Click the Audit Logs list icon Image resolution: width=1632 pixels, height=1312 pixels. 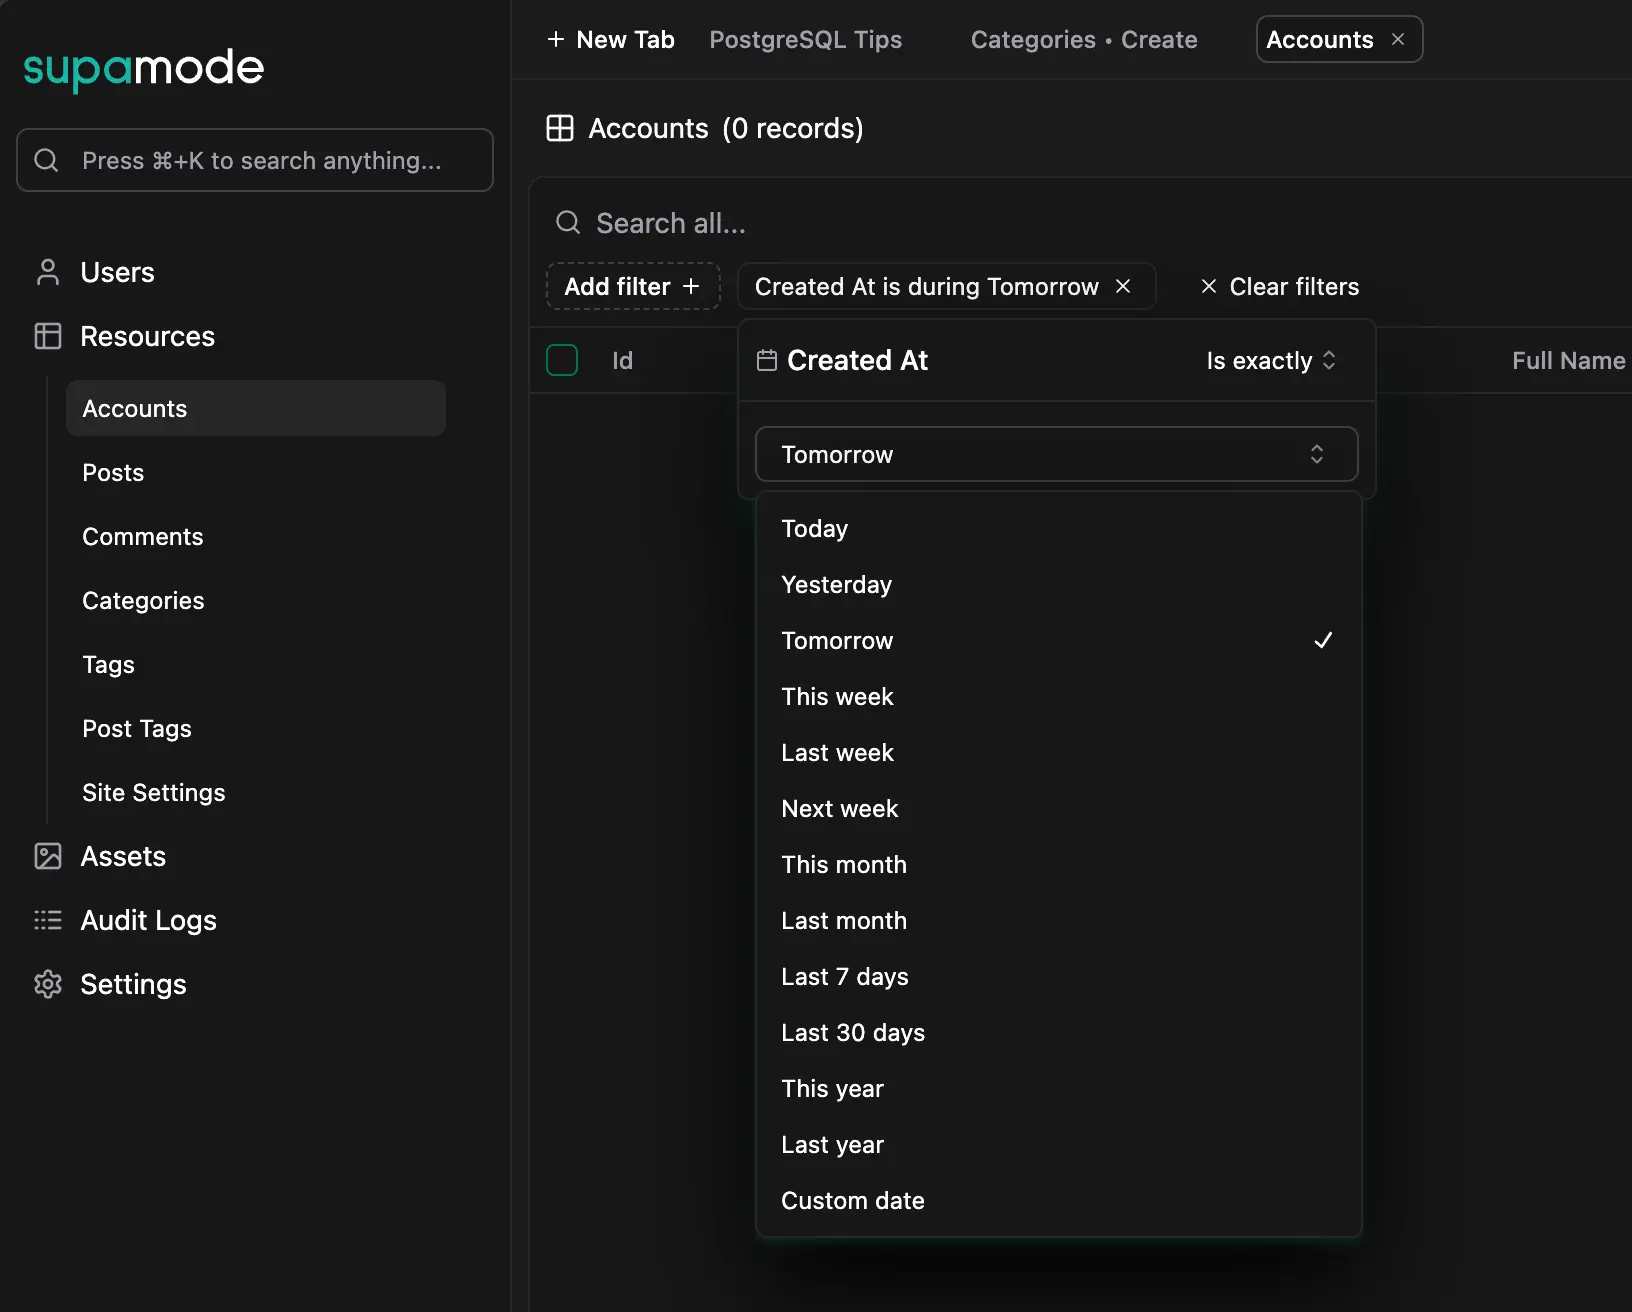coord(48,920)
